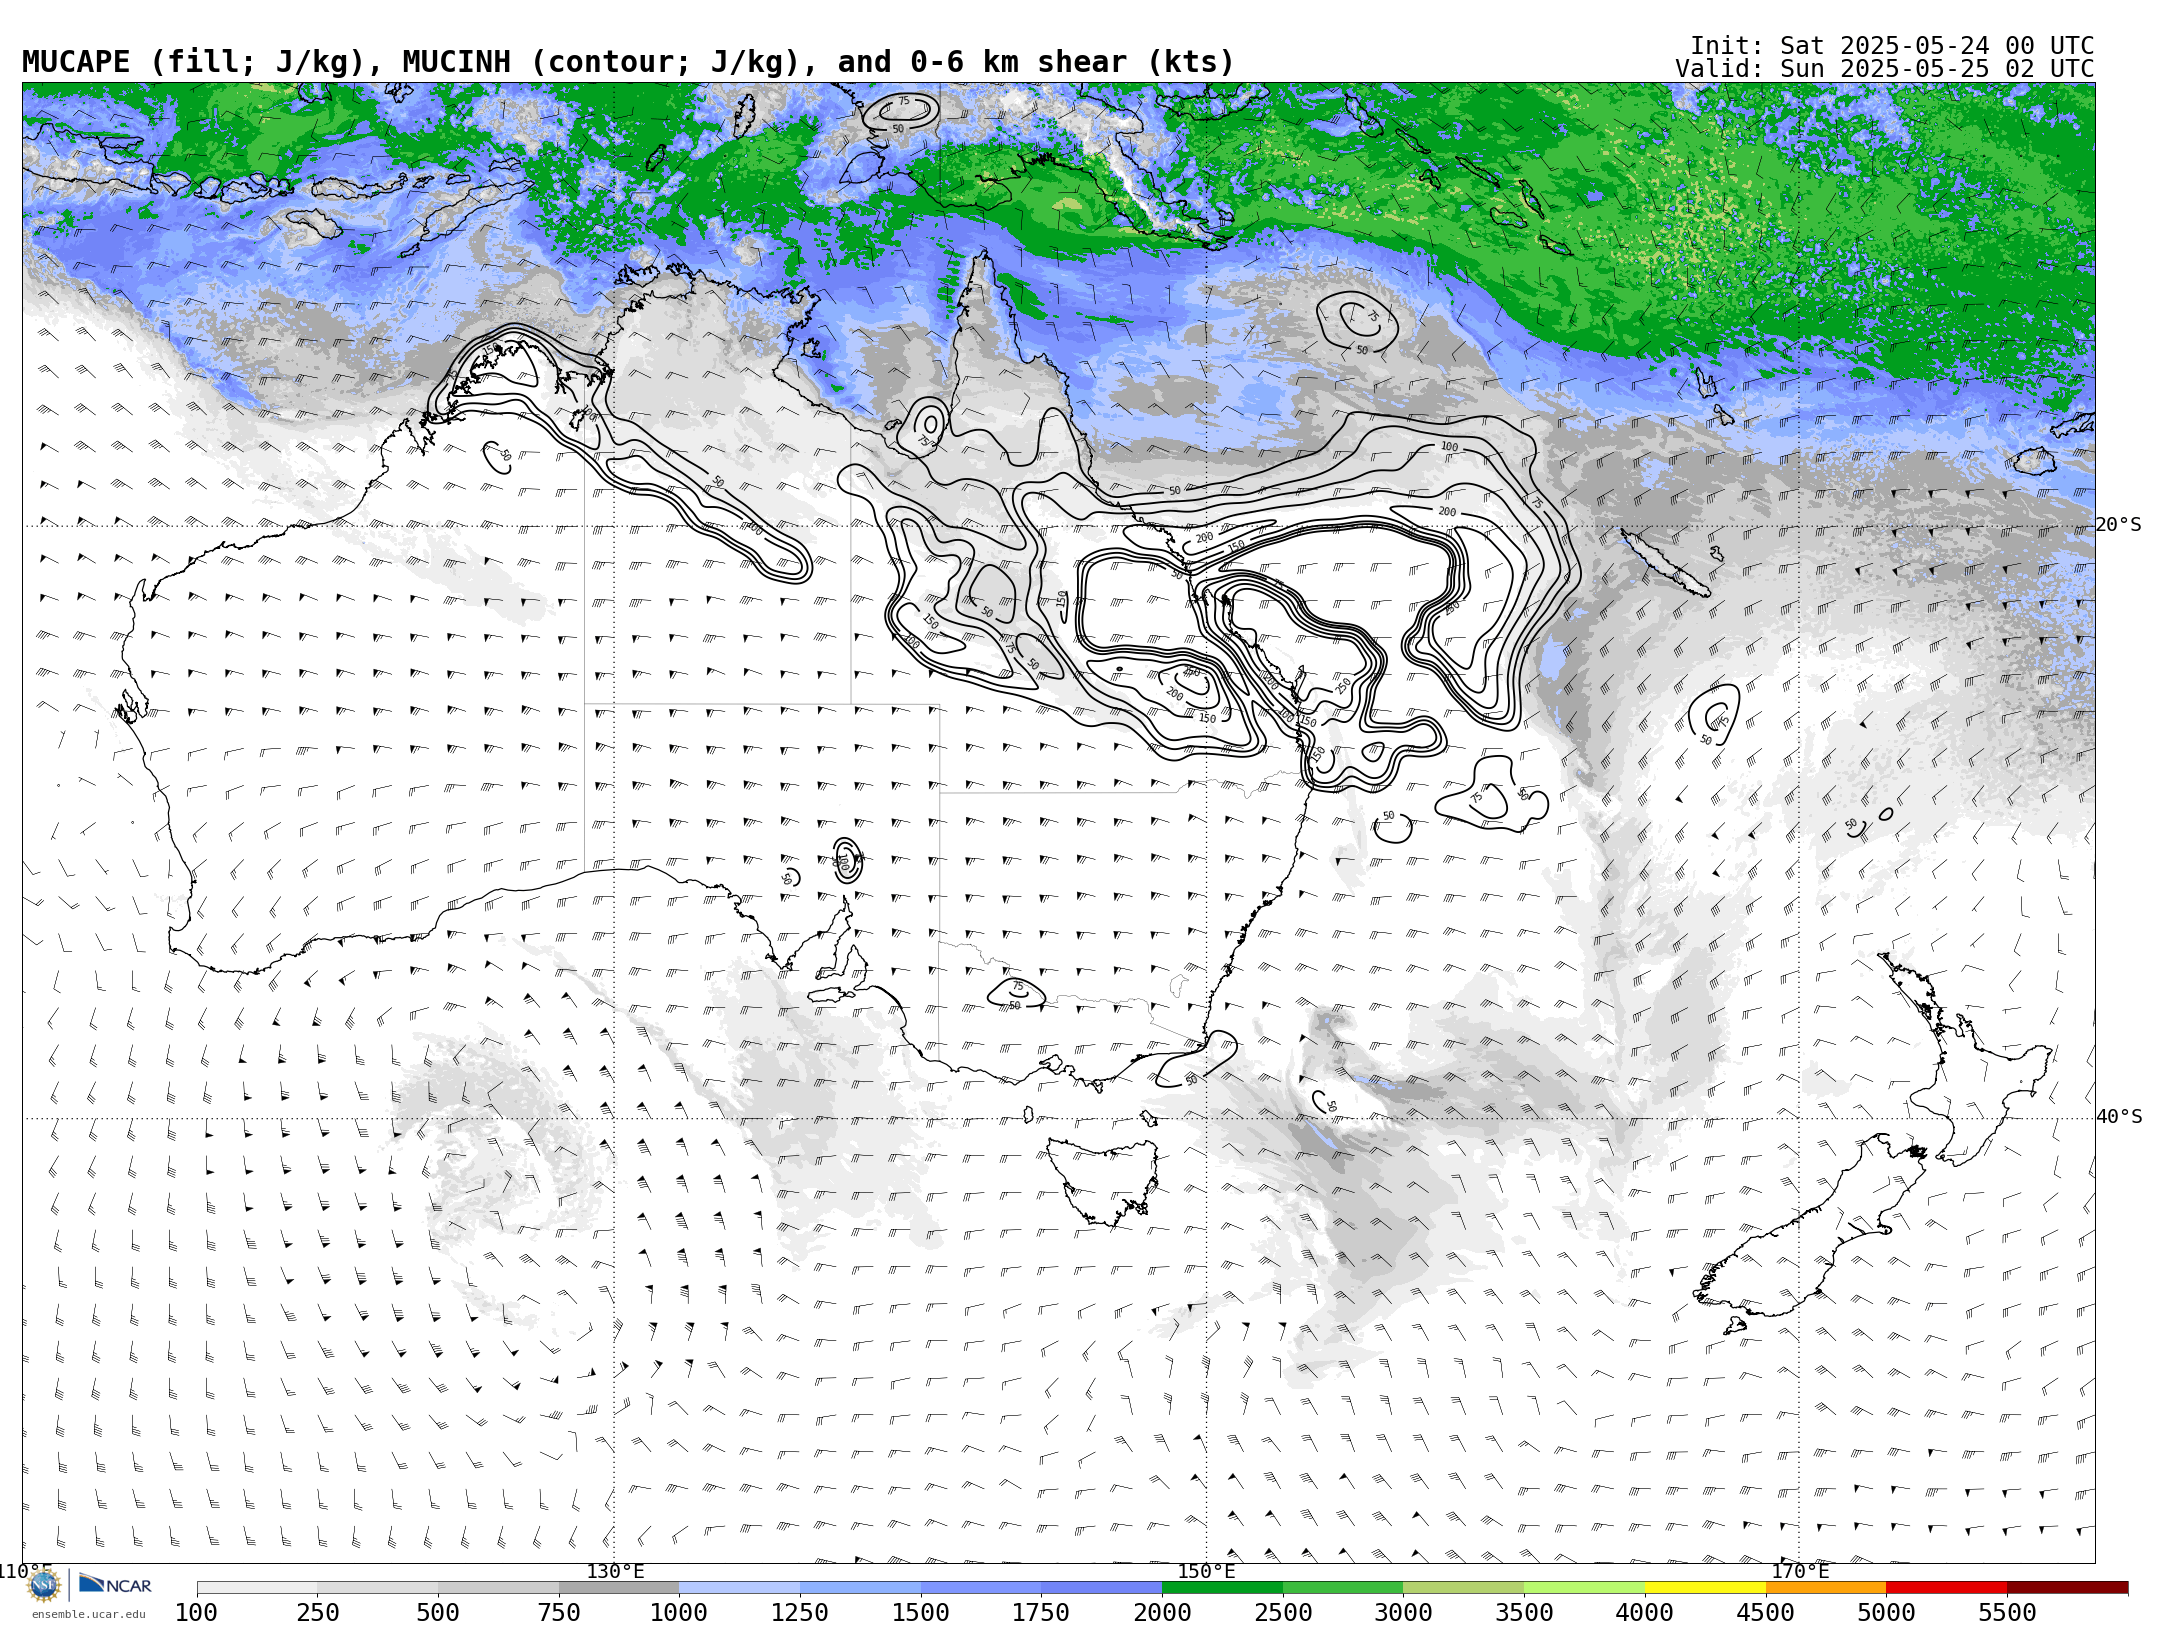Click the 20°S latitude label
Image resolution: width=2160 pixels, height=1626 pixels.
(2119, 525)
